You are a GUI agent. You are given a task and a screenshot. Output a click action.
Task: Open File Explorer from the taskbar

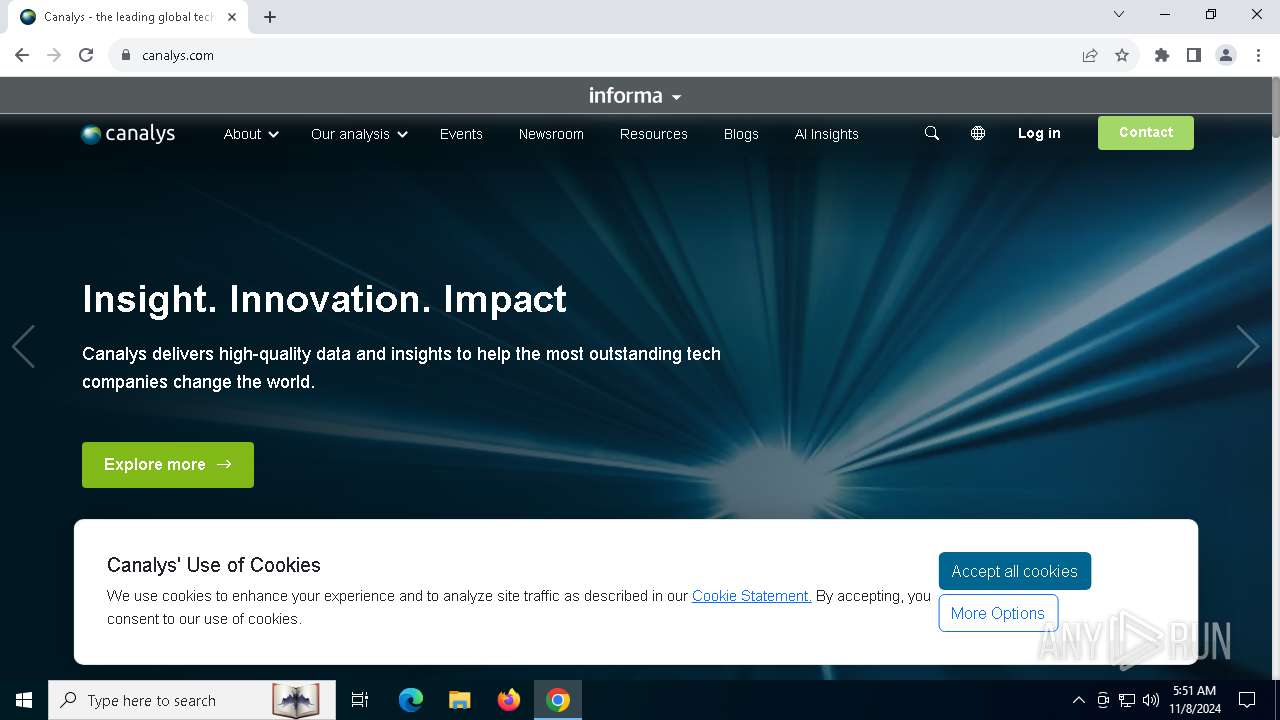(x=460, y=700)
